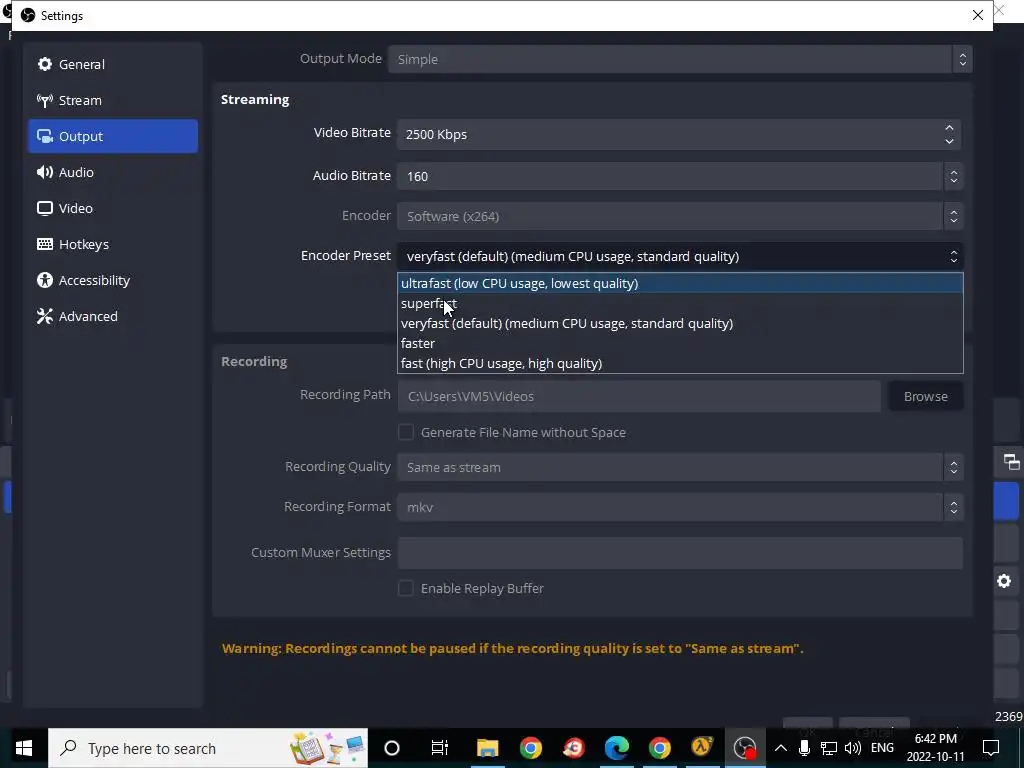
Task: Show hidden system tray icons
Action: tap(780, 748)
